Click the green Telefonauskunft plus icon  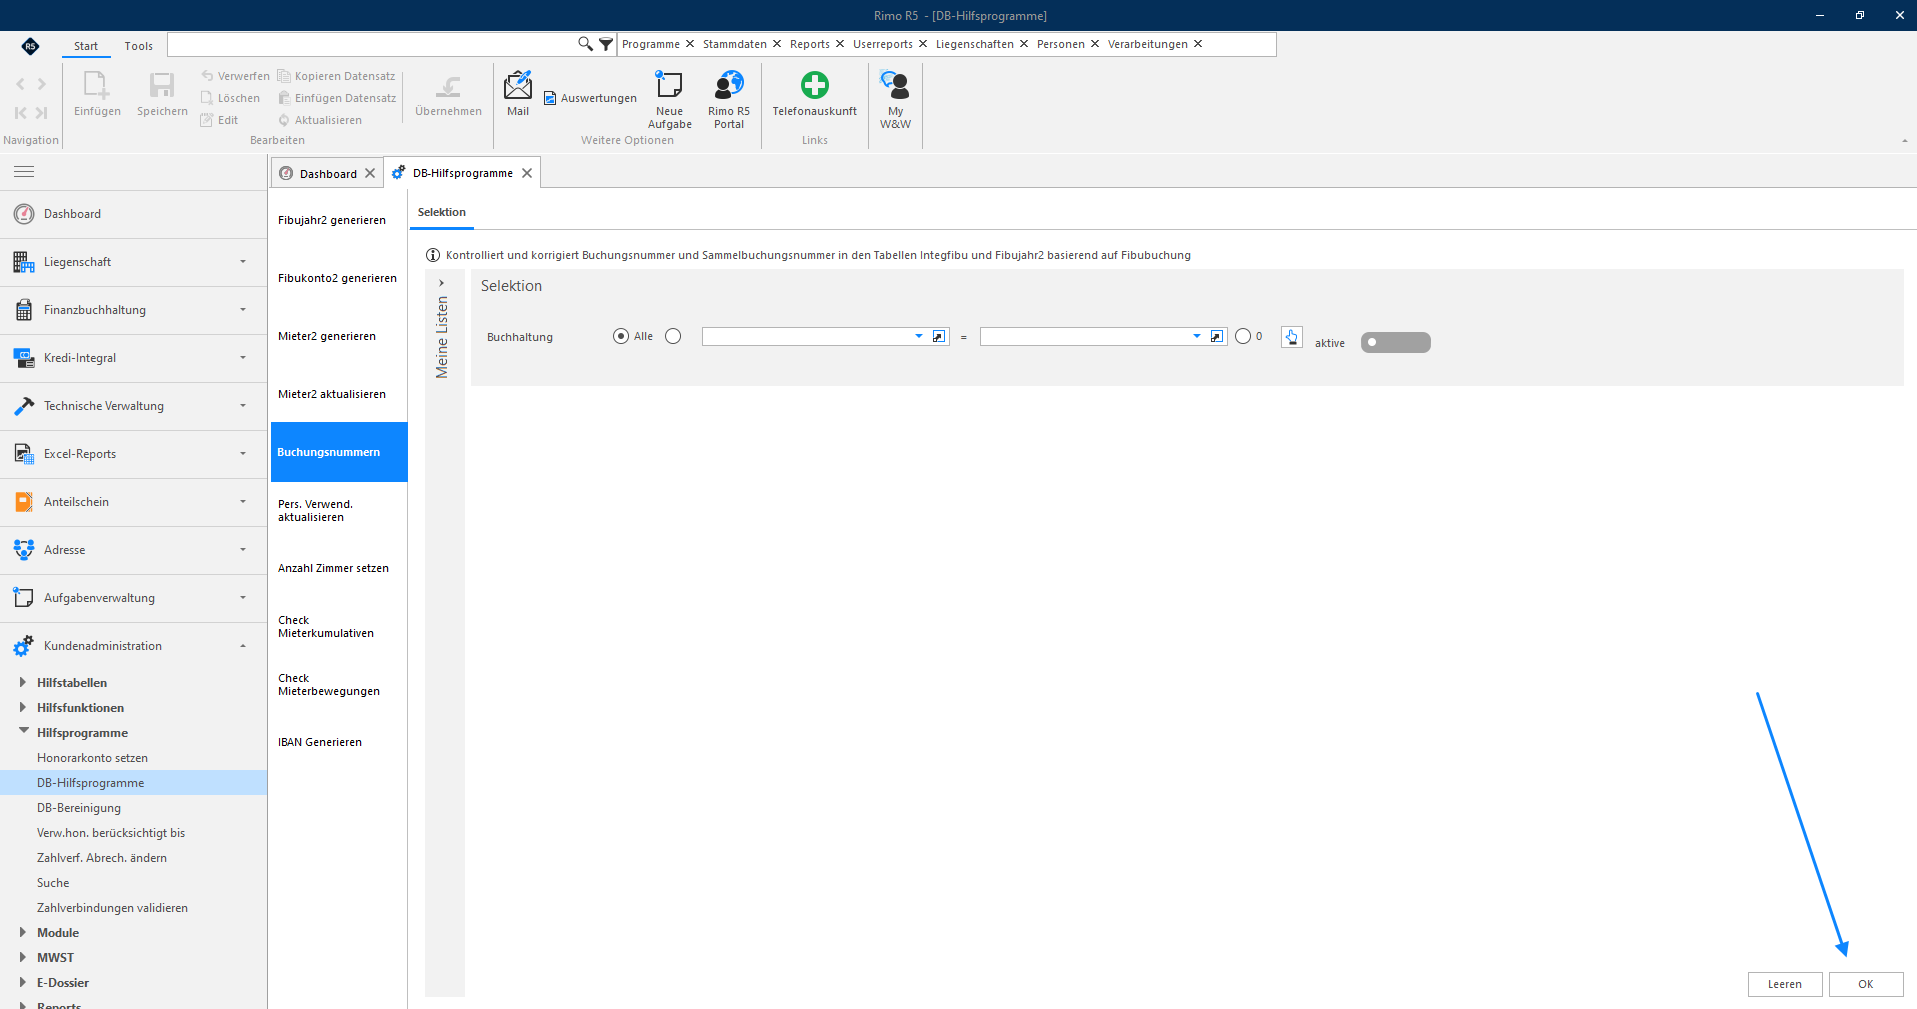coord(815,85)
